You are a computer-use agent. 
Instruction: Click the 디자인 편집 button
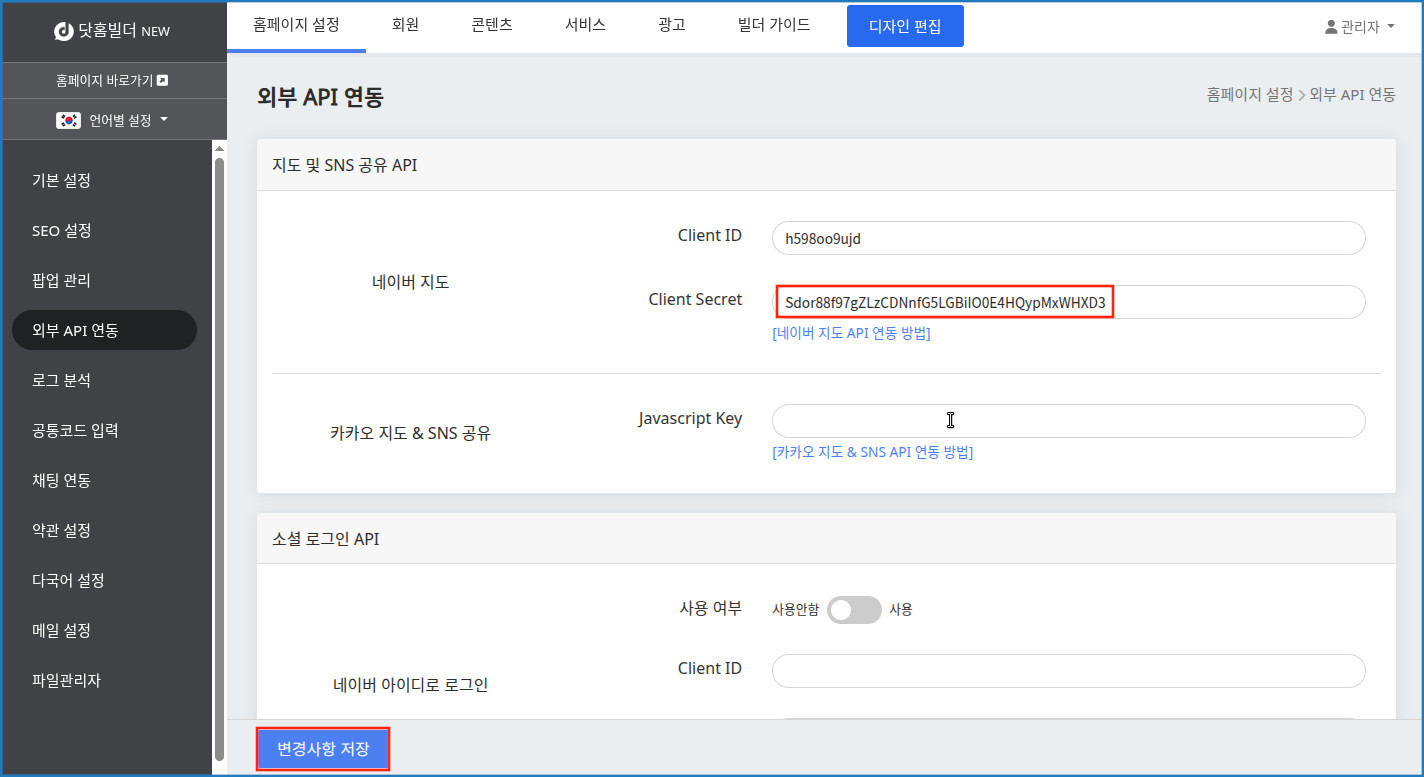click(x=905, y=26)
